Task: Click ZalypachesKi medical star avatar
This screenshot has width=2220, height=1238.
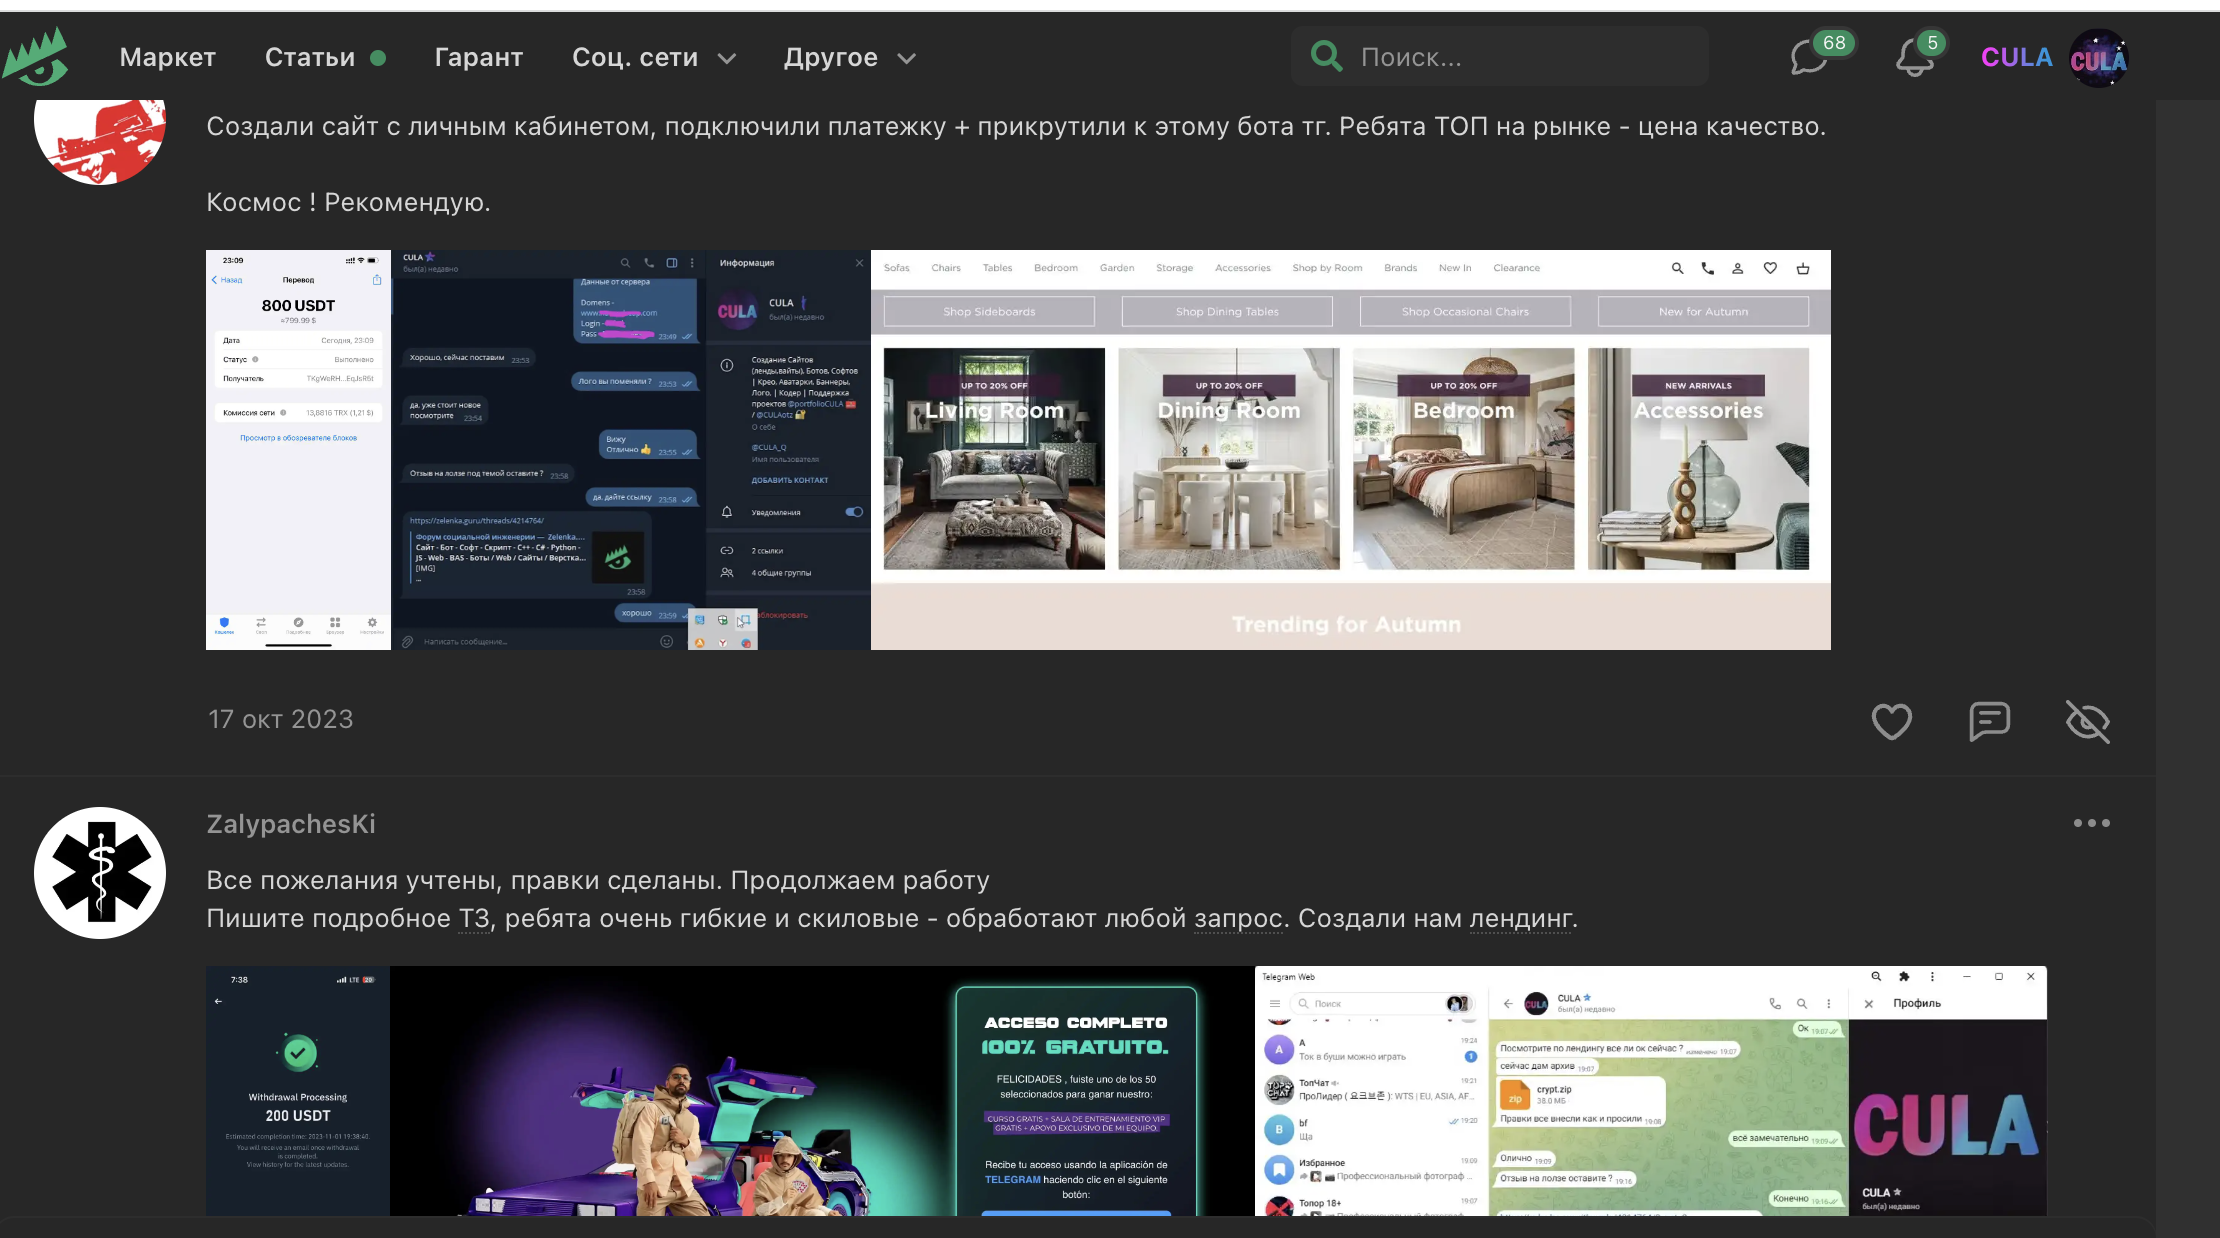Action: [x=100, y=873]
